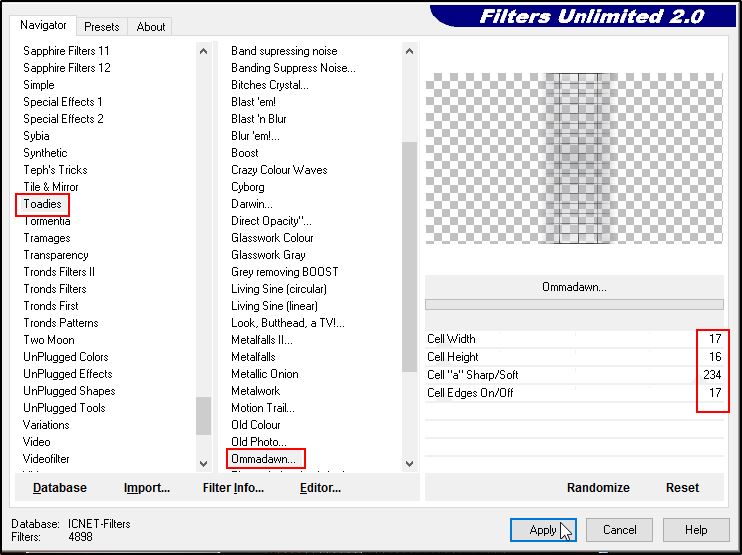742x555 pixels.
Task: Click the Import... button
Action: pyautogui.click(x=147, y=488)
